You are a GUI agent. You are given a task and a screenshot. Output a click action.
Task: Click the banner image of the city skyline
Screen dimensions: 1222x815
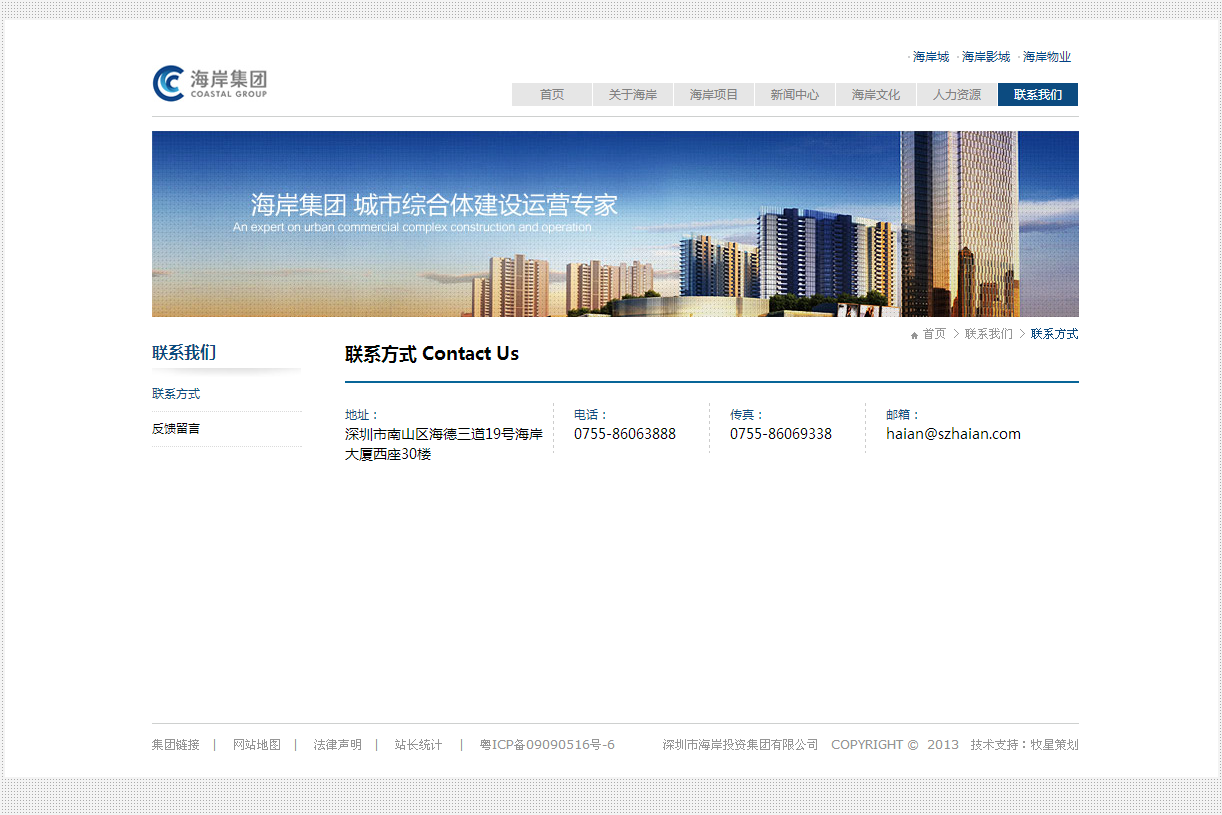615,223
